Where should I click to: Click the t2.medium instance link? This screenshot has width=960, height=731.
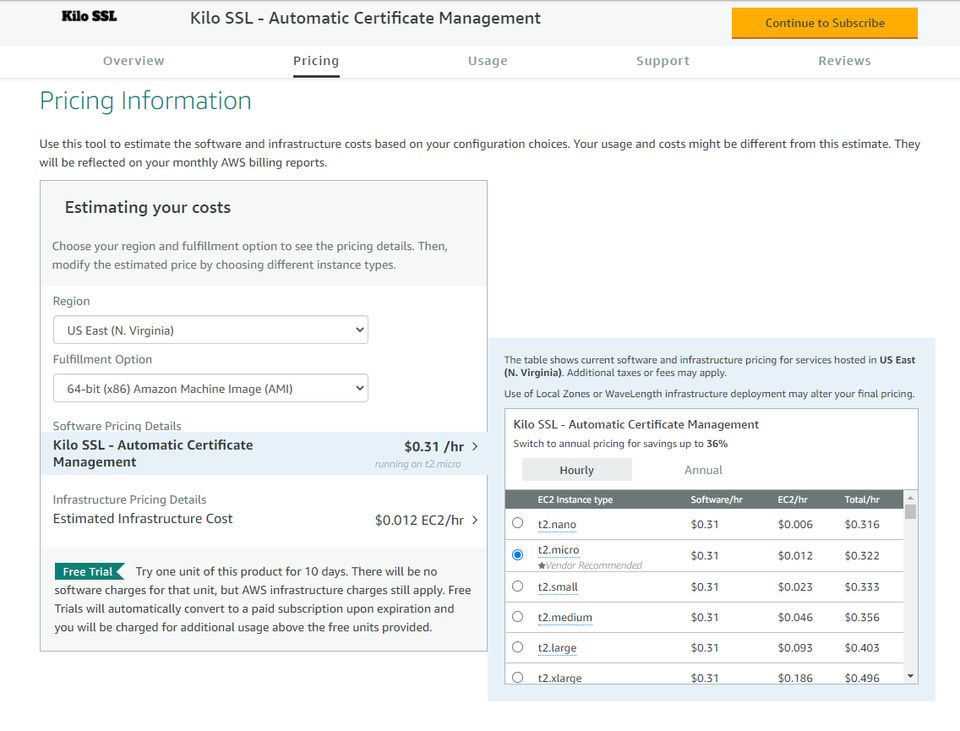click(x=564, y=618)
